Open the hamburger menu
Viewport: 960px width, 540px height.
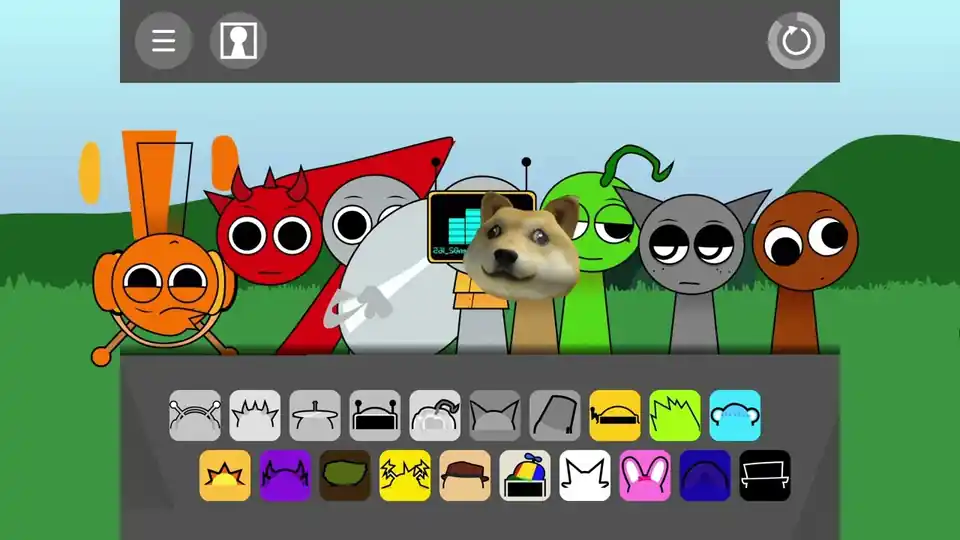coord(163,41)
